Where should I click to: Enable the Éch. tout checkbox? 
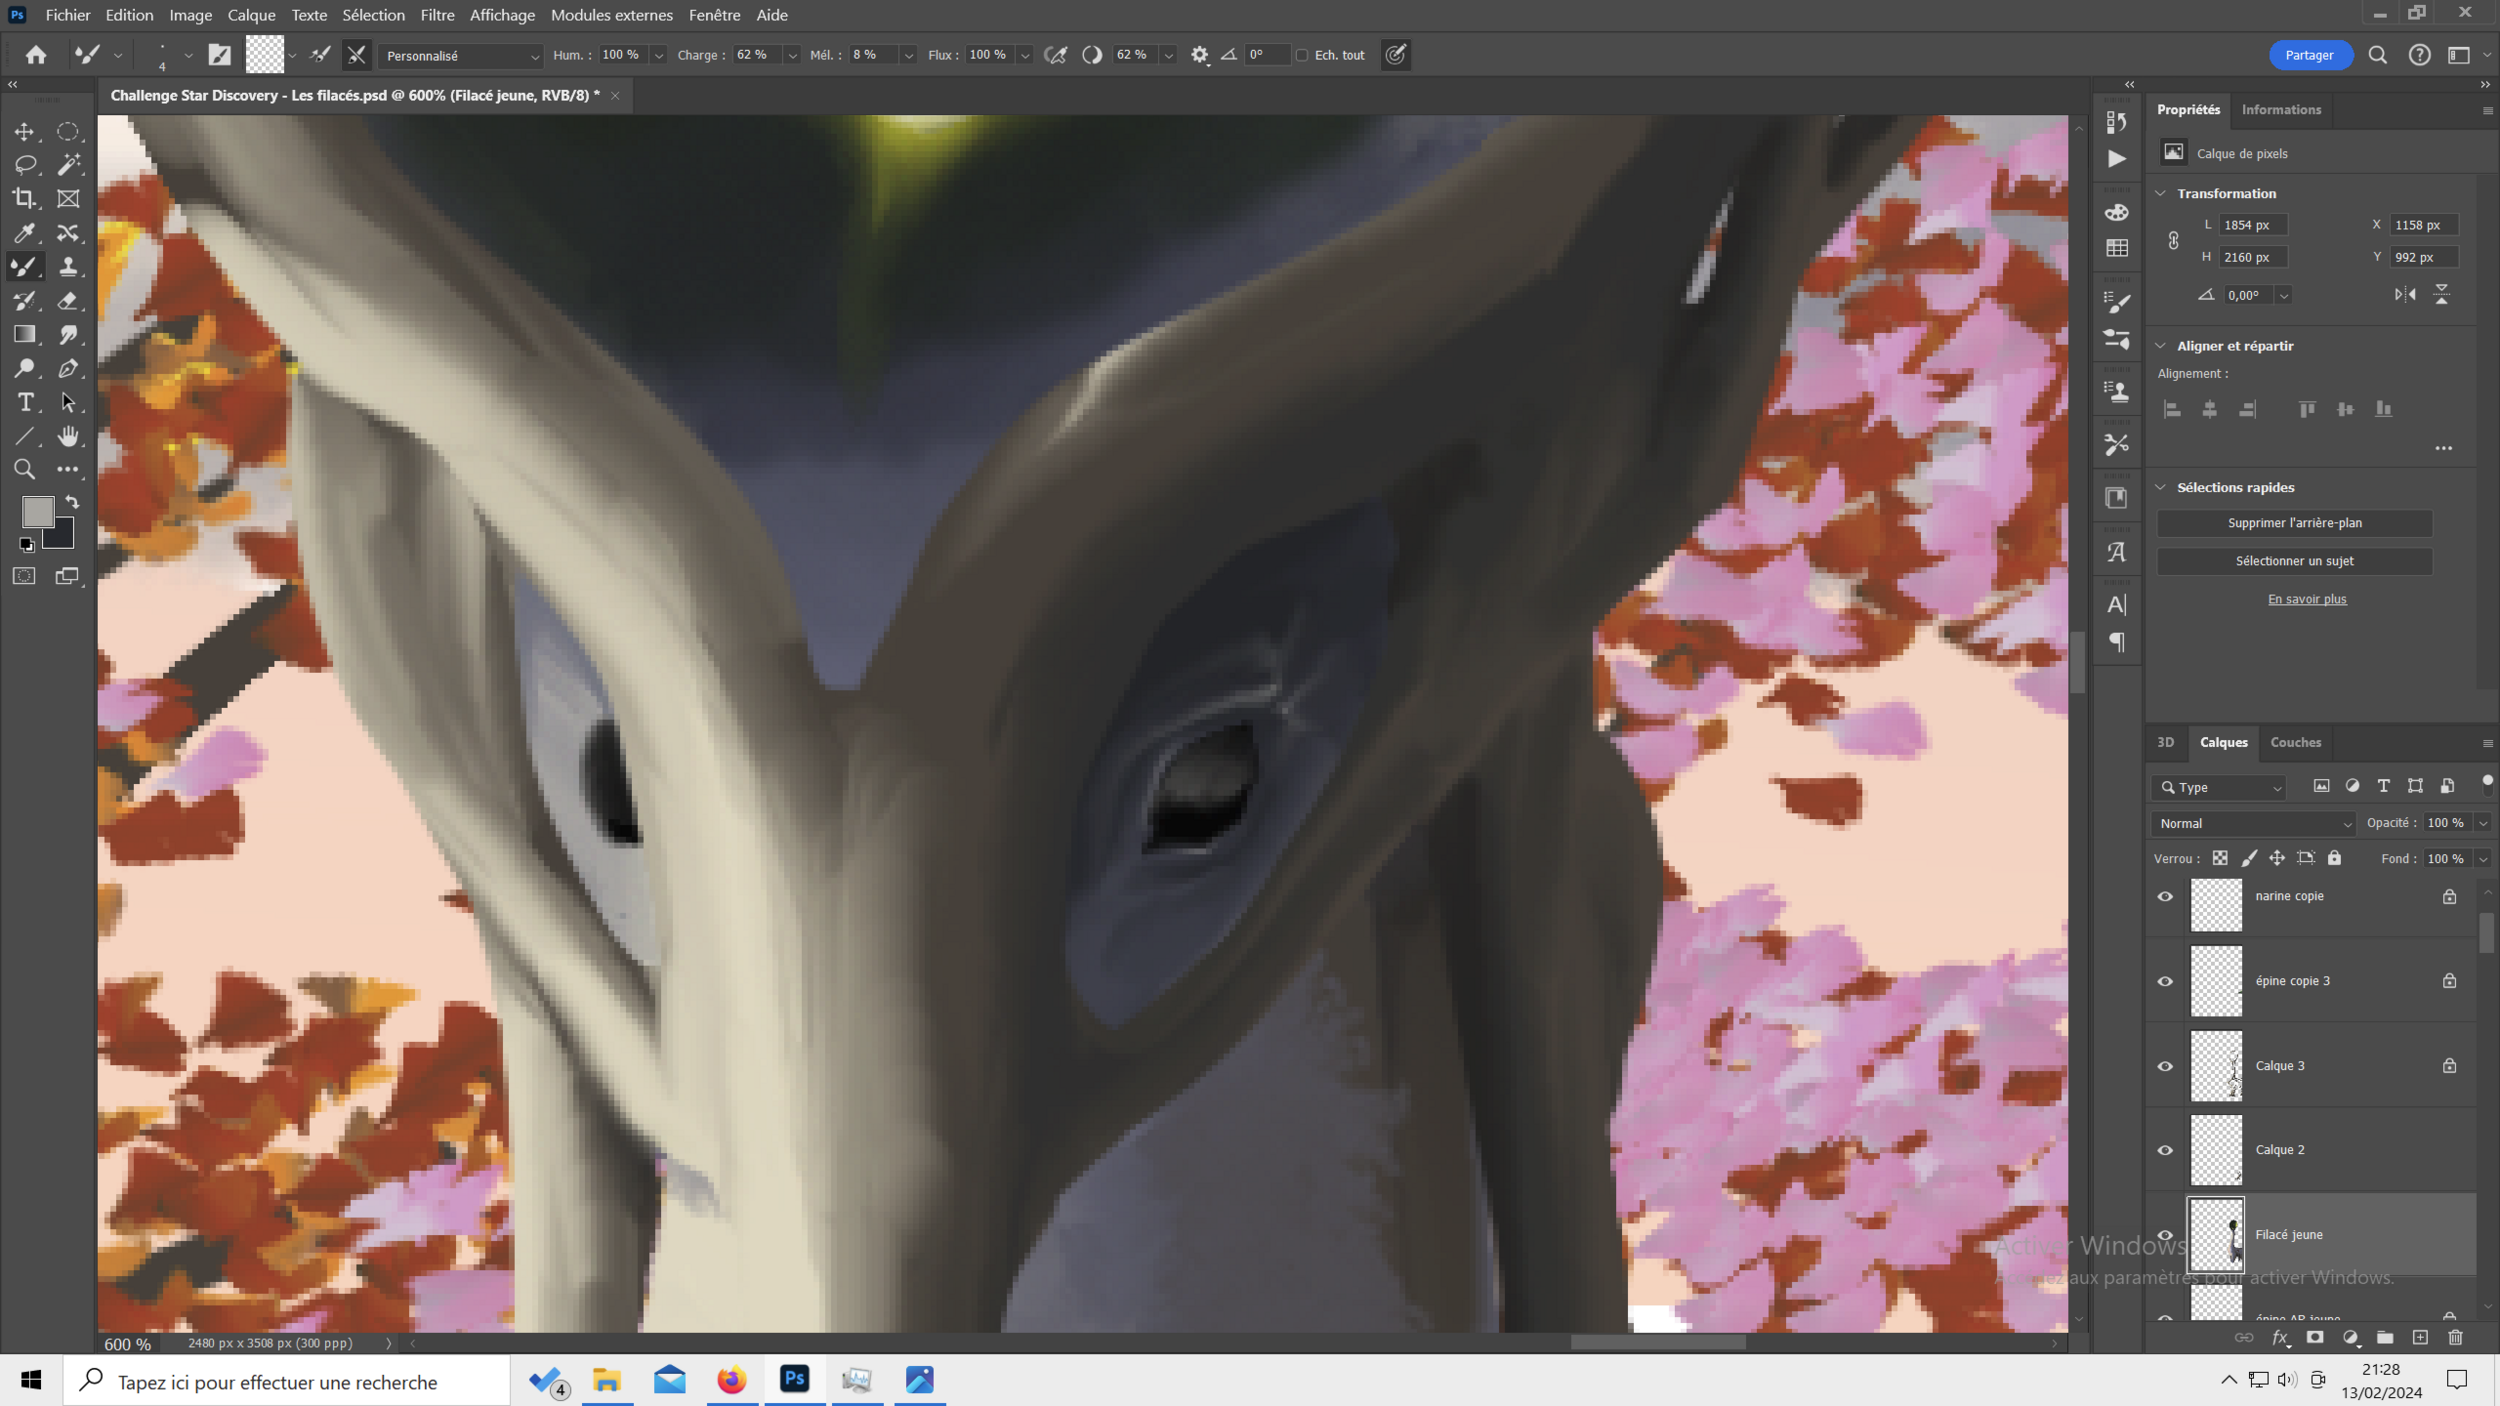click(1302, 56)
